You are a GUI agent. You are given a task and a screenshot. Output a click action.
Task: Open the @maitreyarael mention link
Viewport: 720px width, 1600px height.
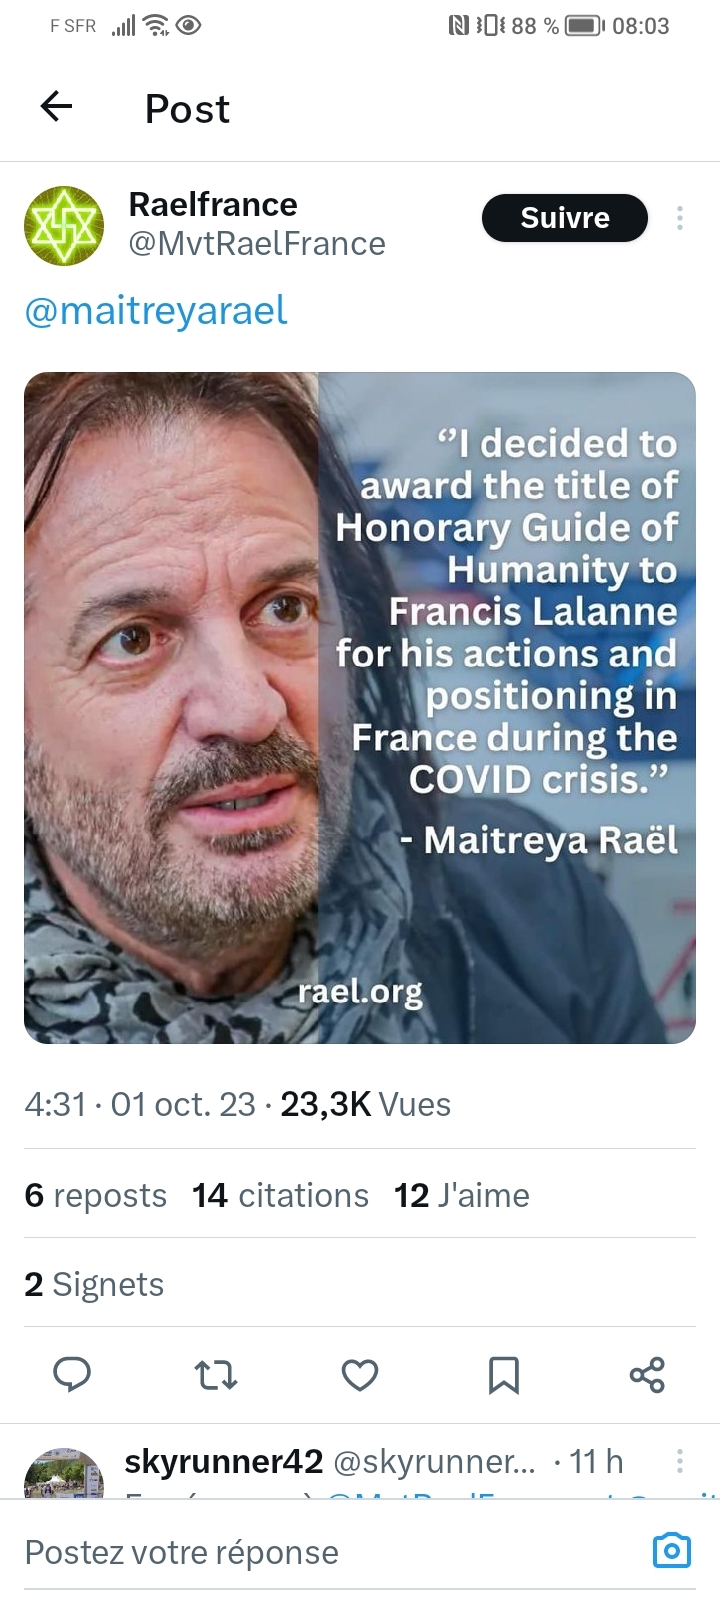tap(156, 311)
